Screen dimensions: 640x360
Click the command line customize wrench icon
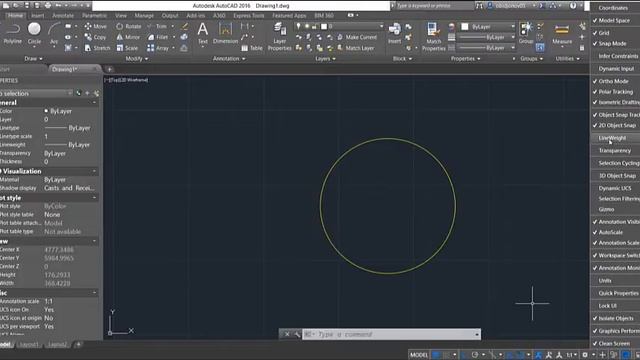click(297, 334)
